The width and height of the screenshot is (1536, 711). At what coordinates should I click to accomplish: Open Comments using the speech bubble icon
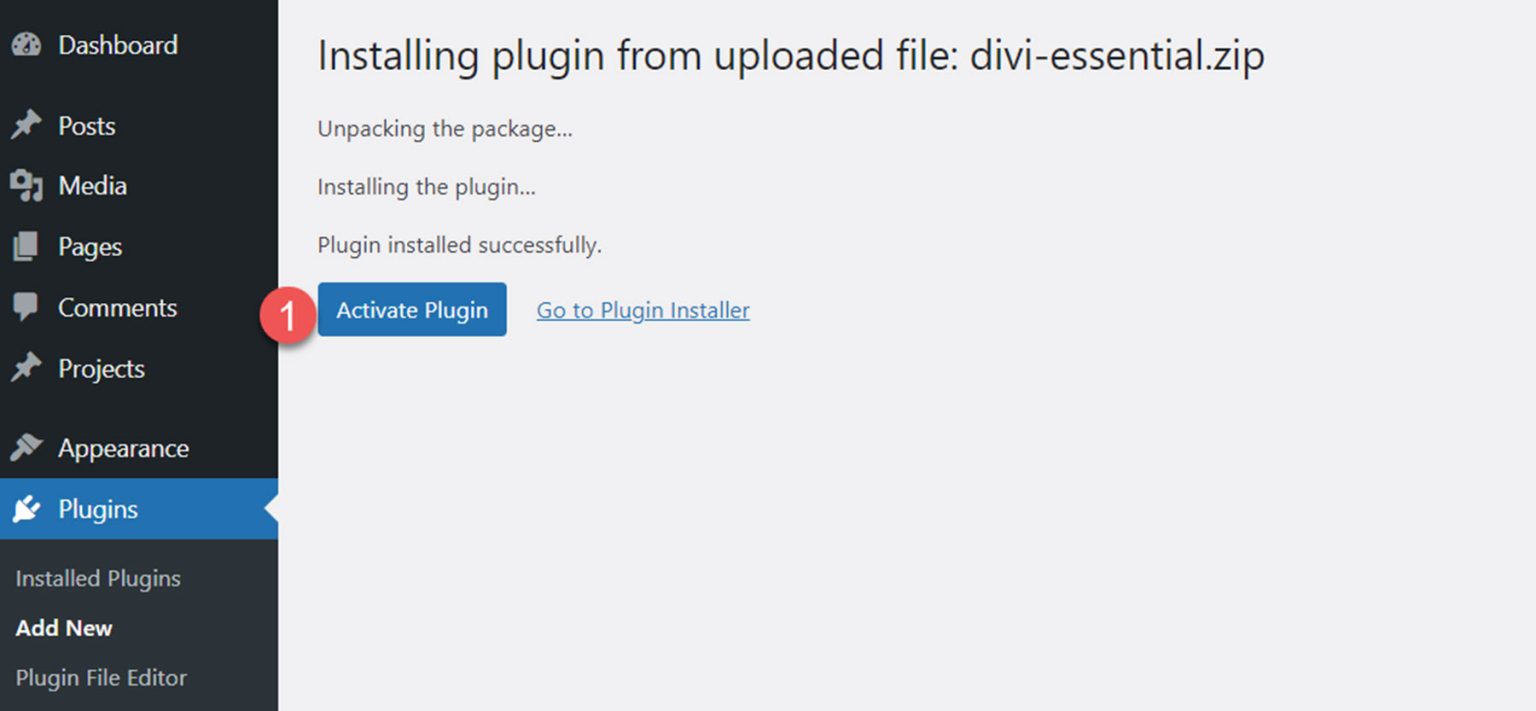(x=26, y=307)
